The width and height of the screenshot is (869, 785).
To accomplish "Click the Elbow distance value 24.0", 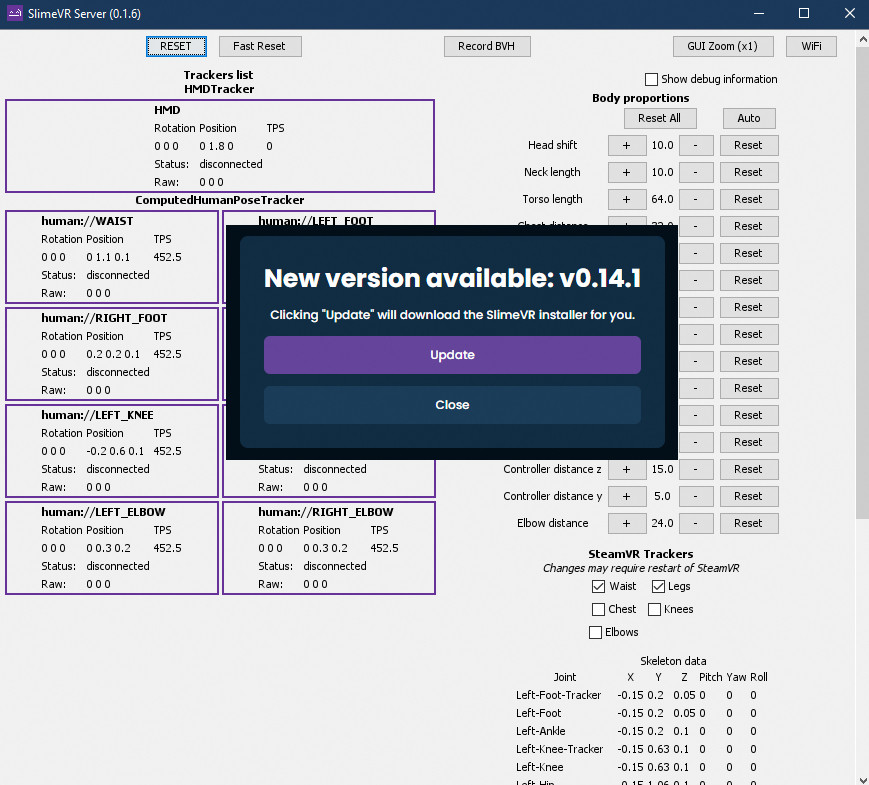I will click(x=663, y=523).
